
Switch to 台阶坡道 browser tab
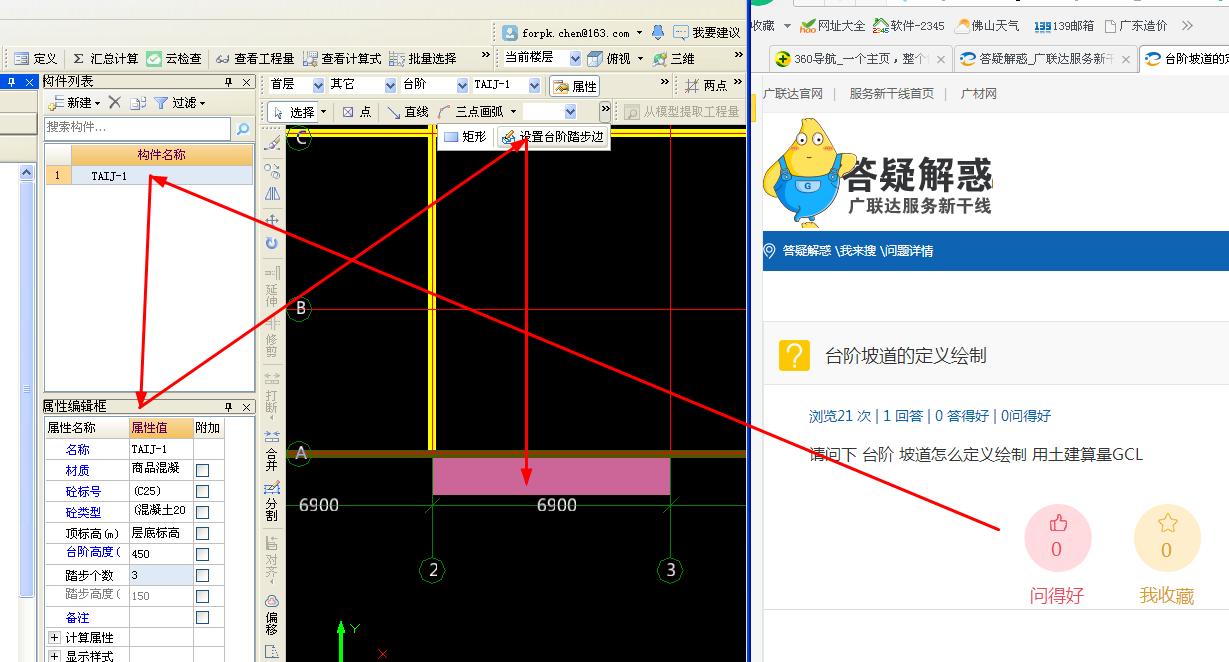pyautogui.click(x=1186, y=59)
